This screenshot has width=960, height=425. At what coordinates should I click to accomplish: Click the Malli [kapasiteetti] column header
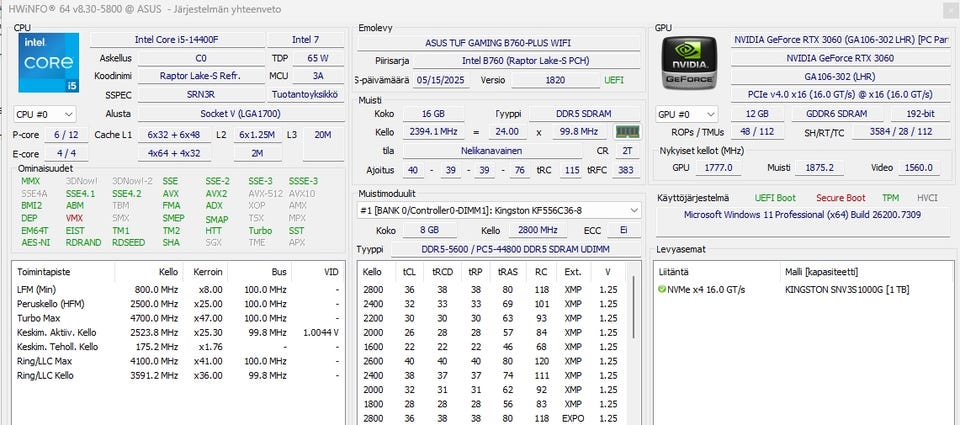click(x=822, y=271)
